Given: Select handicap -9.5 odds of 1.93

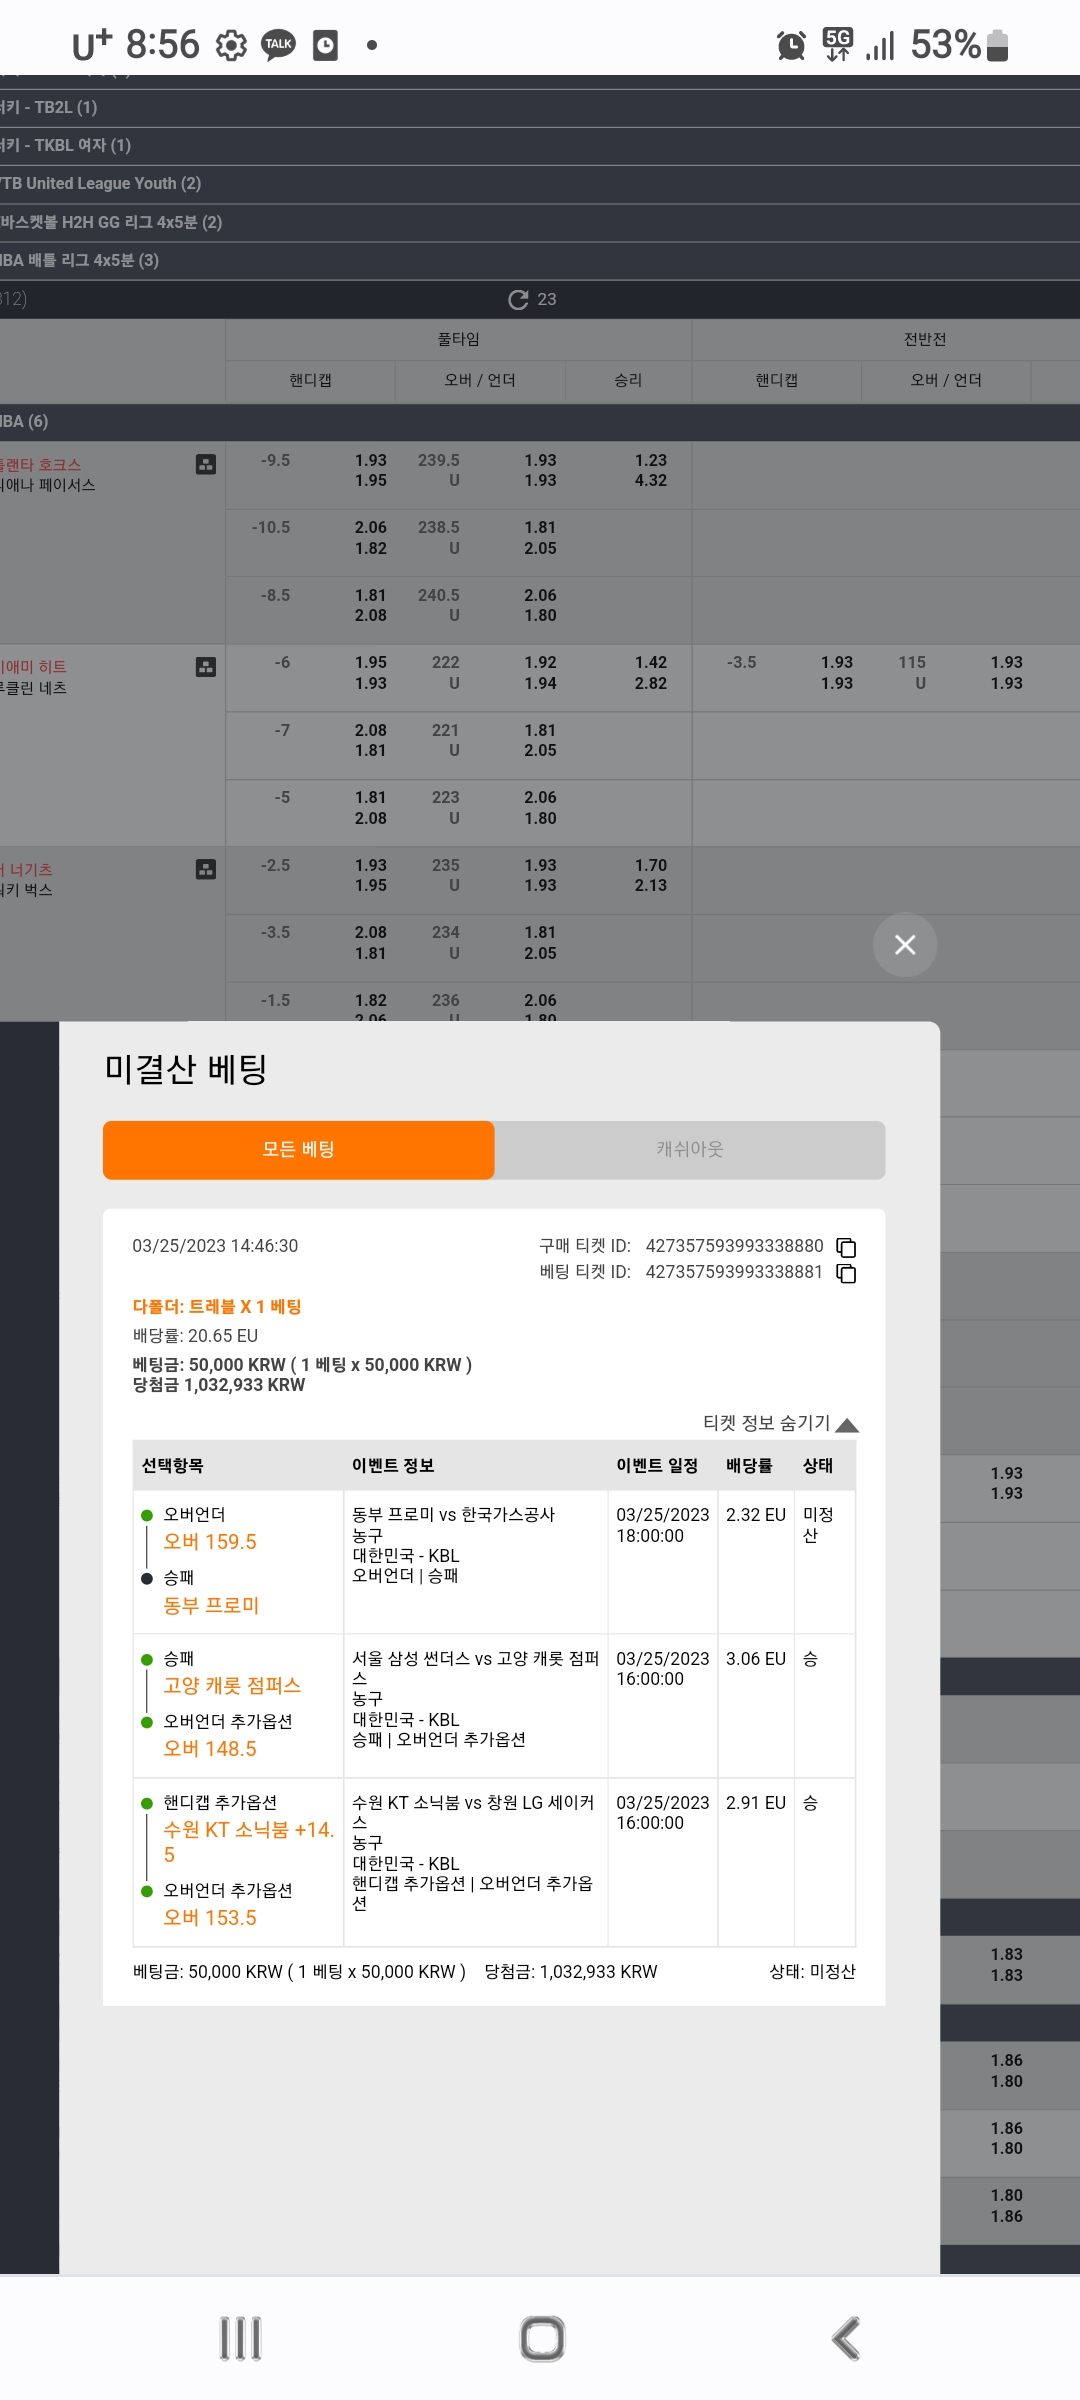Looking at the screenshot, I should [x=371, y=460].
